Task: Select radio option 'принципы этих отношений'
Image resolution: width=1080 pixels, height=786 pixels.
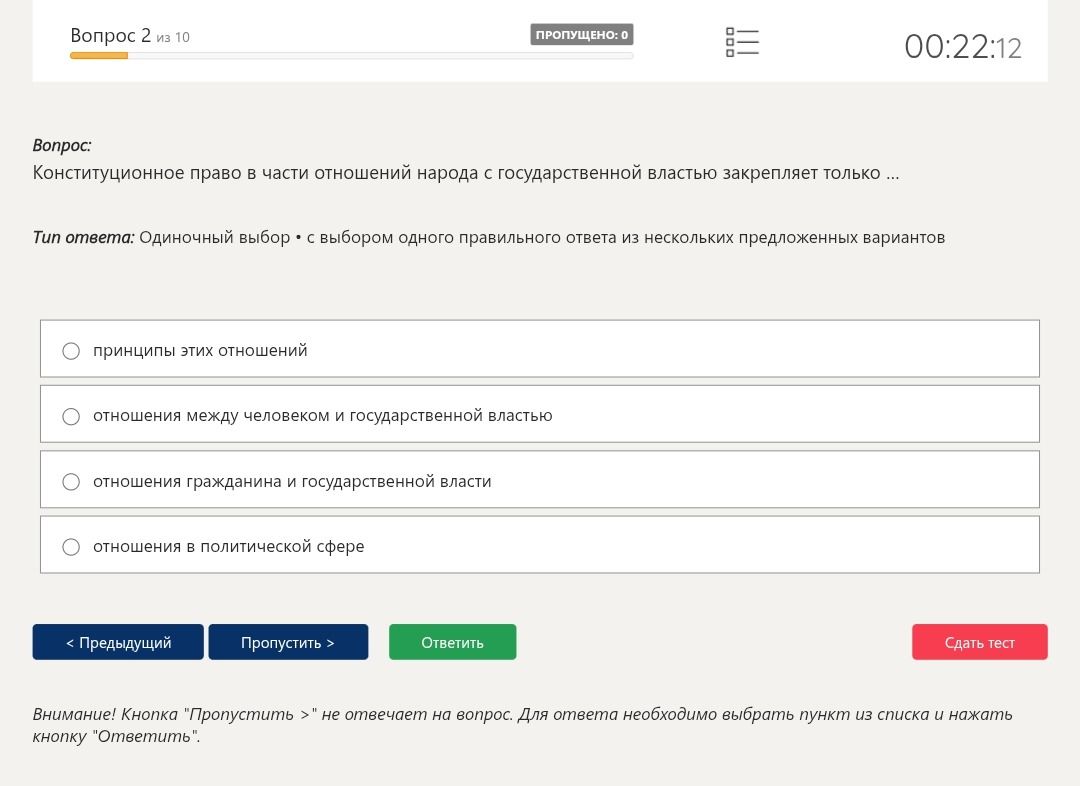Action: [x=71, y=351]
